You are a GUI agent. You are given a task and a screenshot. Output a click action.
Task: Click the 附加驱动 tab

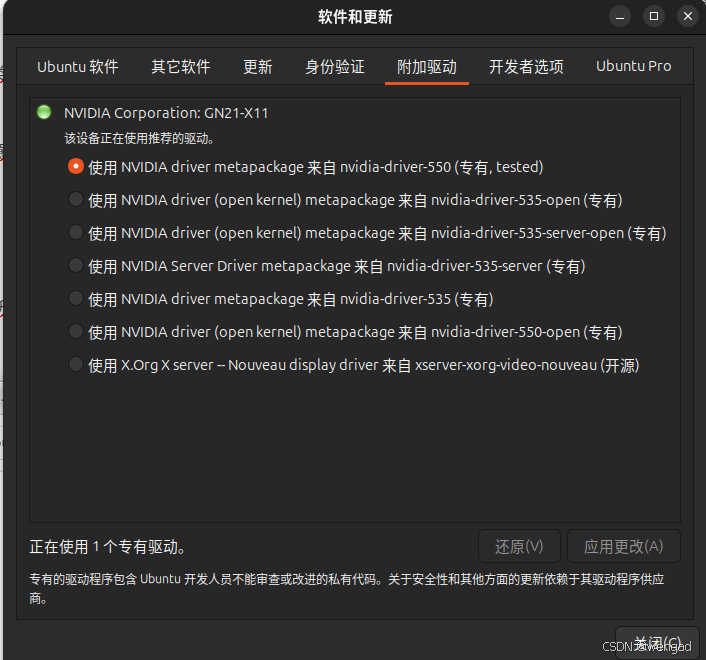(426, 67)
